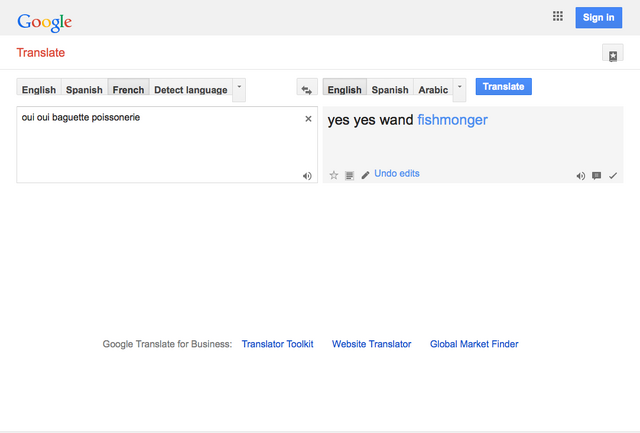
Task: Select Spanish as target language
Action: point(390,87)
